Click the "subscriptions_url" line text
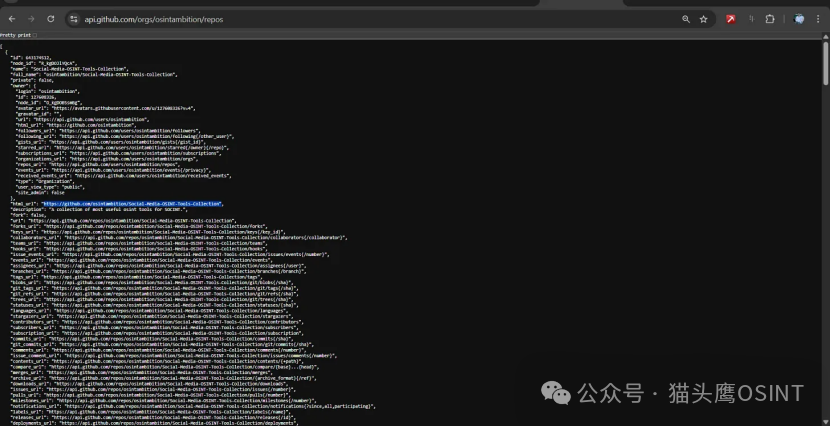830x426 pixels. 119,153
